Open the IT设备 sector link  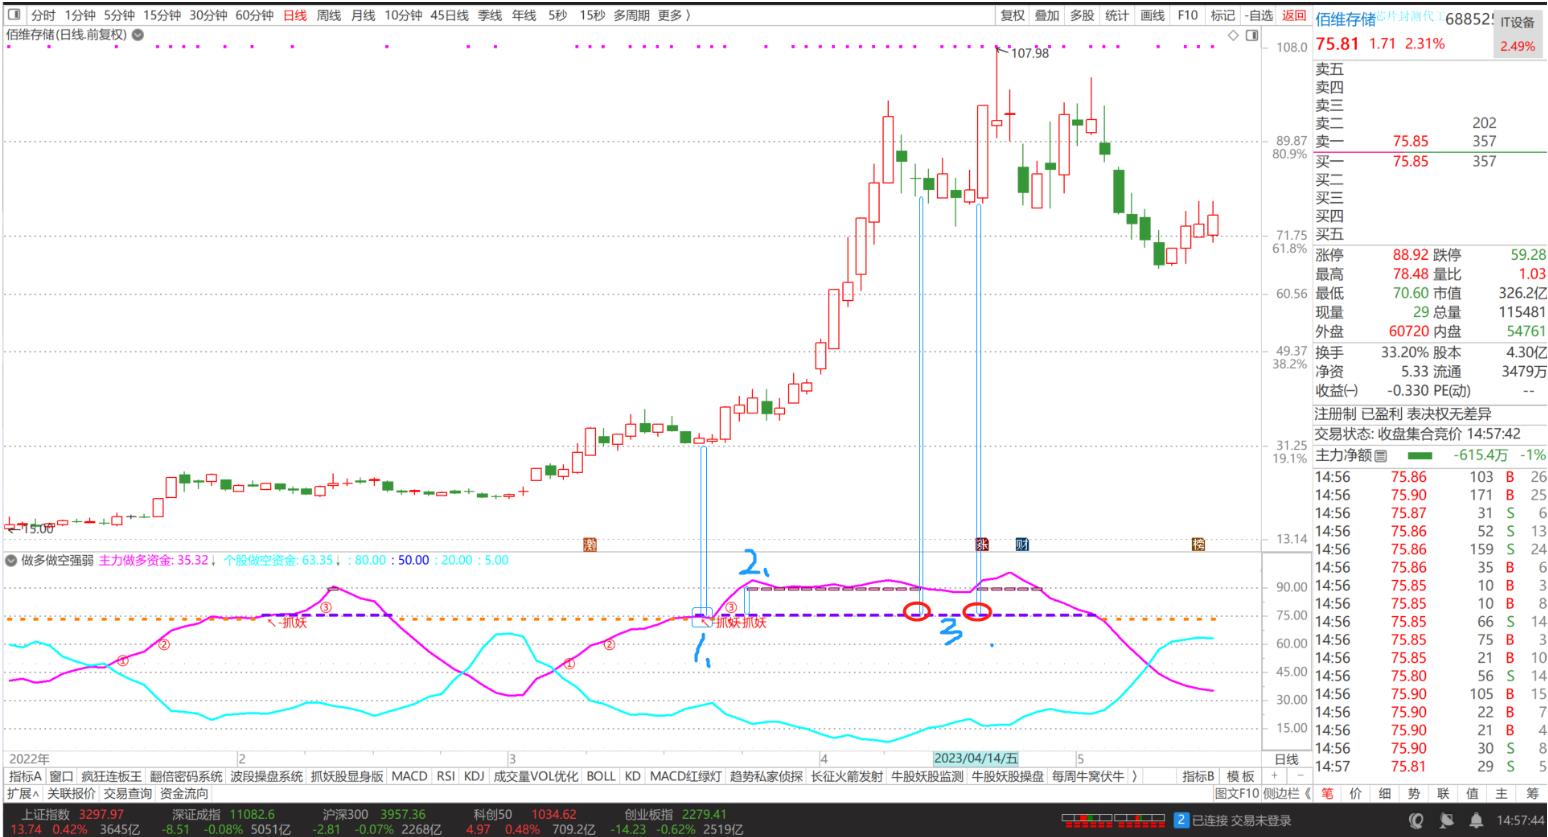point(1516,23)
